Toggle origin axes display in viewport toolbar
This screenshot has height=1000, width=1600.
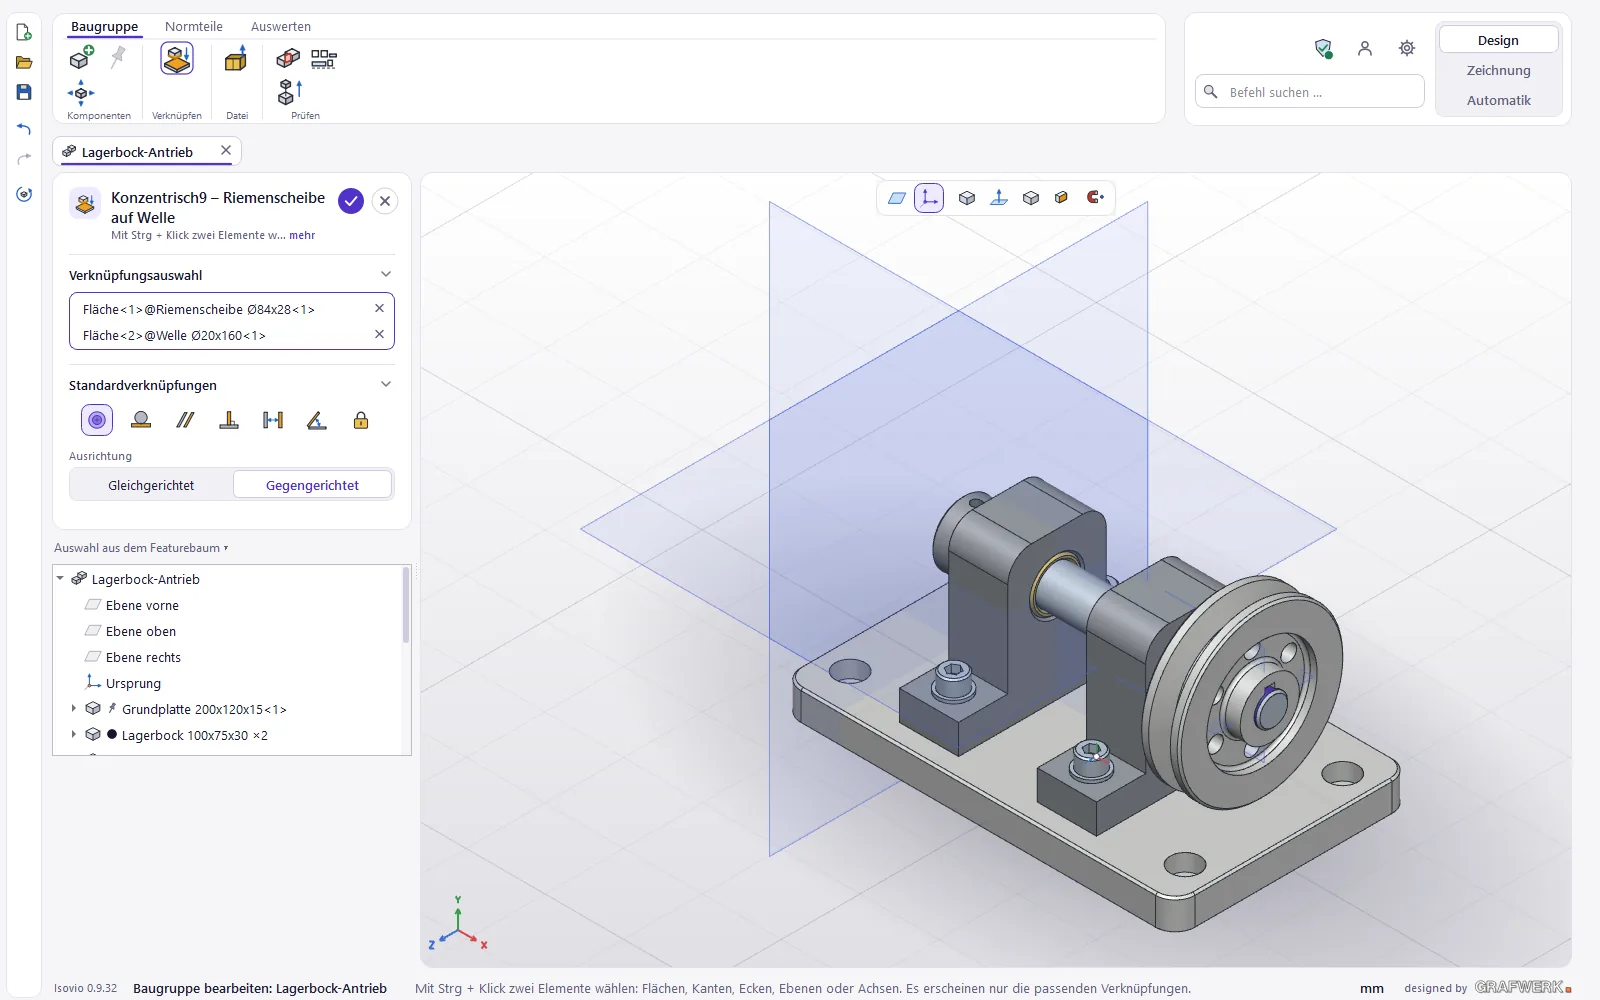pos(929,198)
